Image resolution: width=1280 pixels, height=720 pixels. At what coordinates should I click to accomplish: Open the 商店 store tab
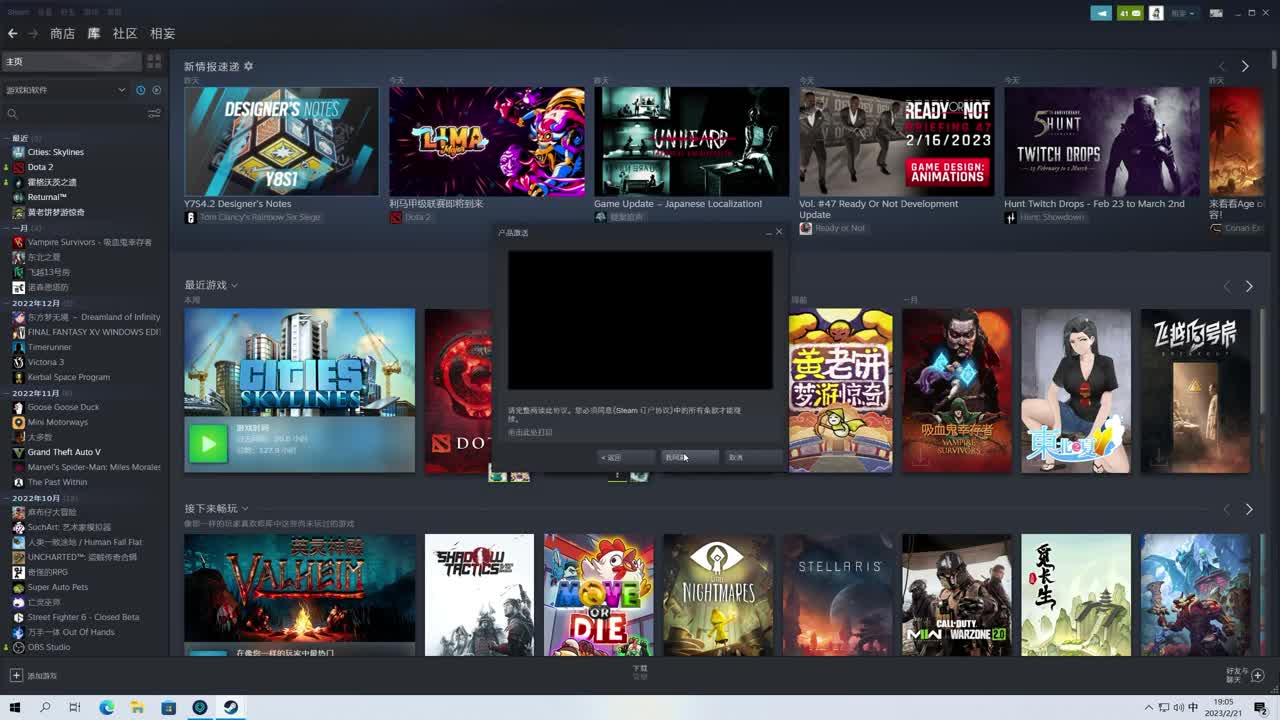point(62,33)
